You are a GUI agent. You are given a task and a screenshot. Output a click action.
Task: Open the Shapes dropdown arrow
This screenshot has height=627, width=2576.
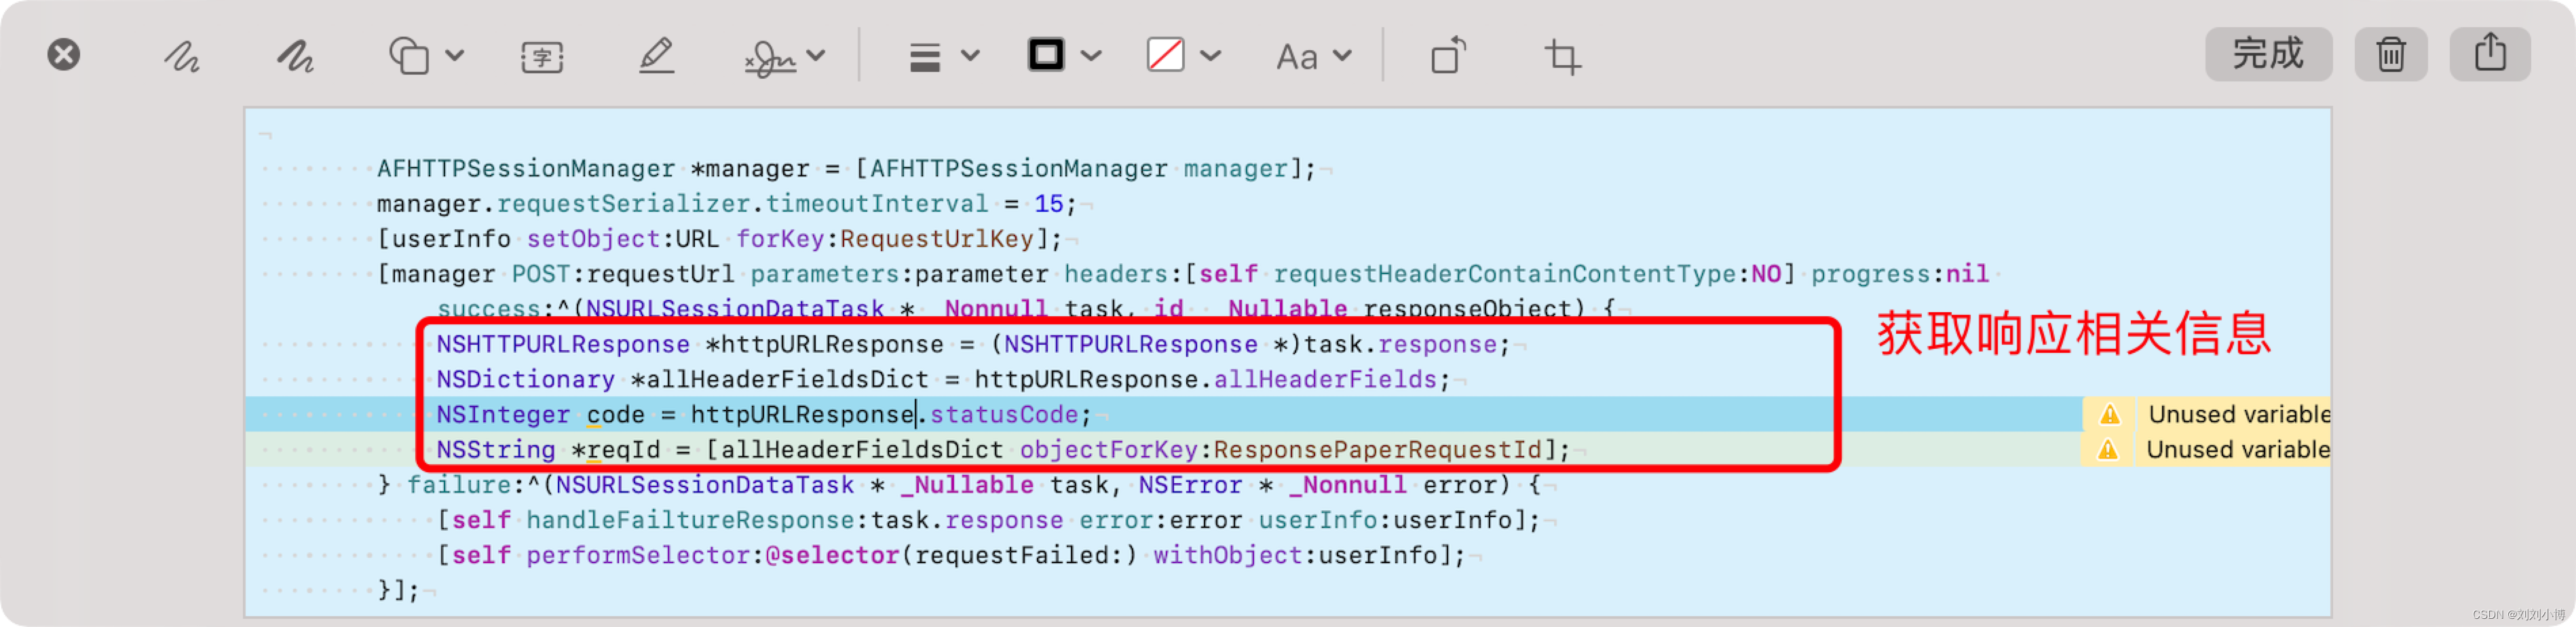click(x=455, y=56)
